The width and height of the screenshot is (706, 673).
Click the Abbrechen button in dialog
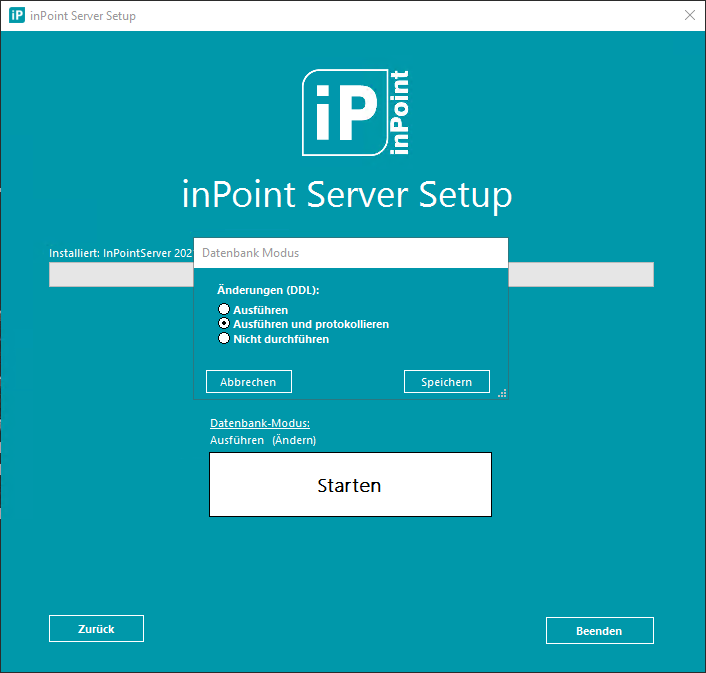coord(249,382)
